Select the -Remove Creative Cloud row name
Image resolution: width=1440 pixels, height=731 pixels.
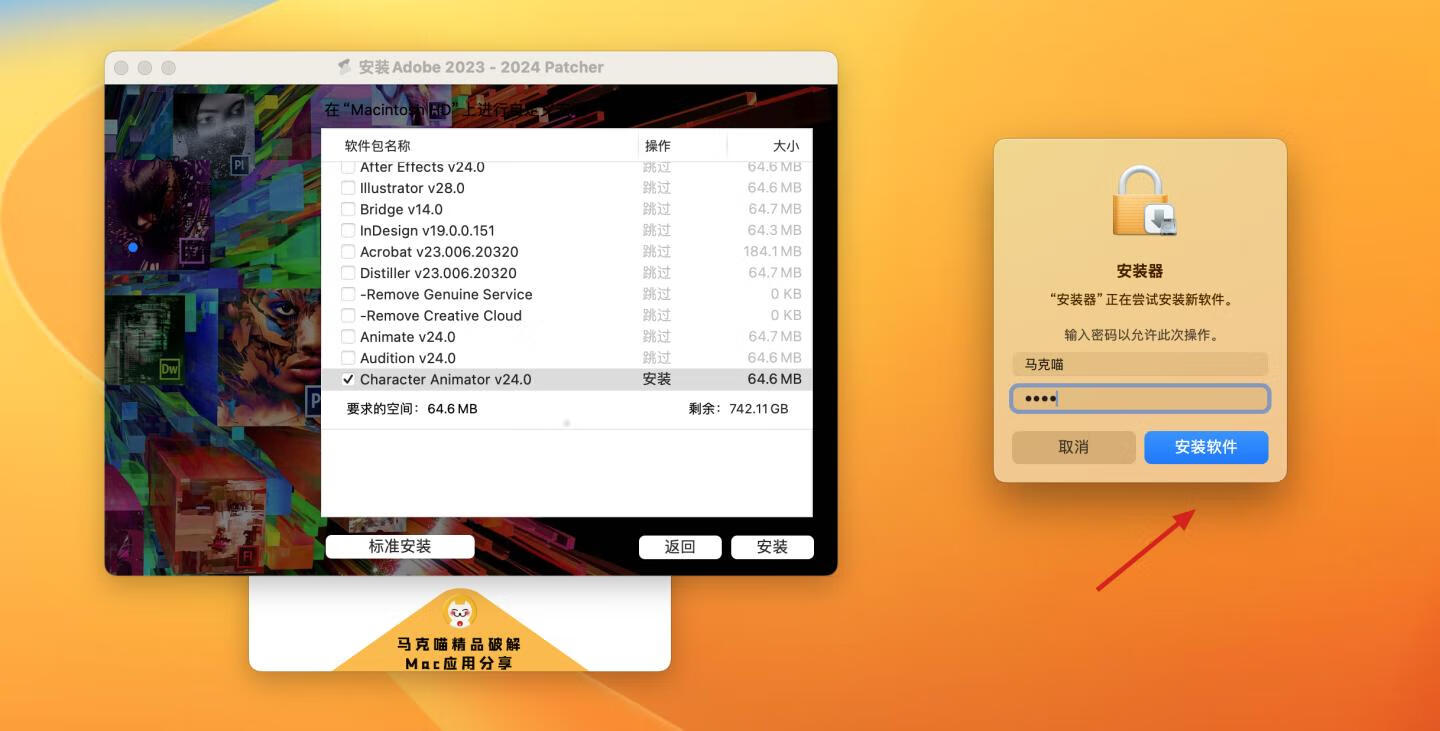click(x=441, y=315)
